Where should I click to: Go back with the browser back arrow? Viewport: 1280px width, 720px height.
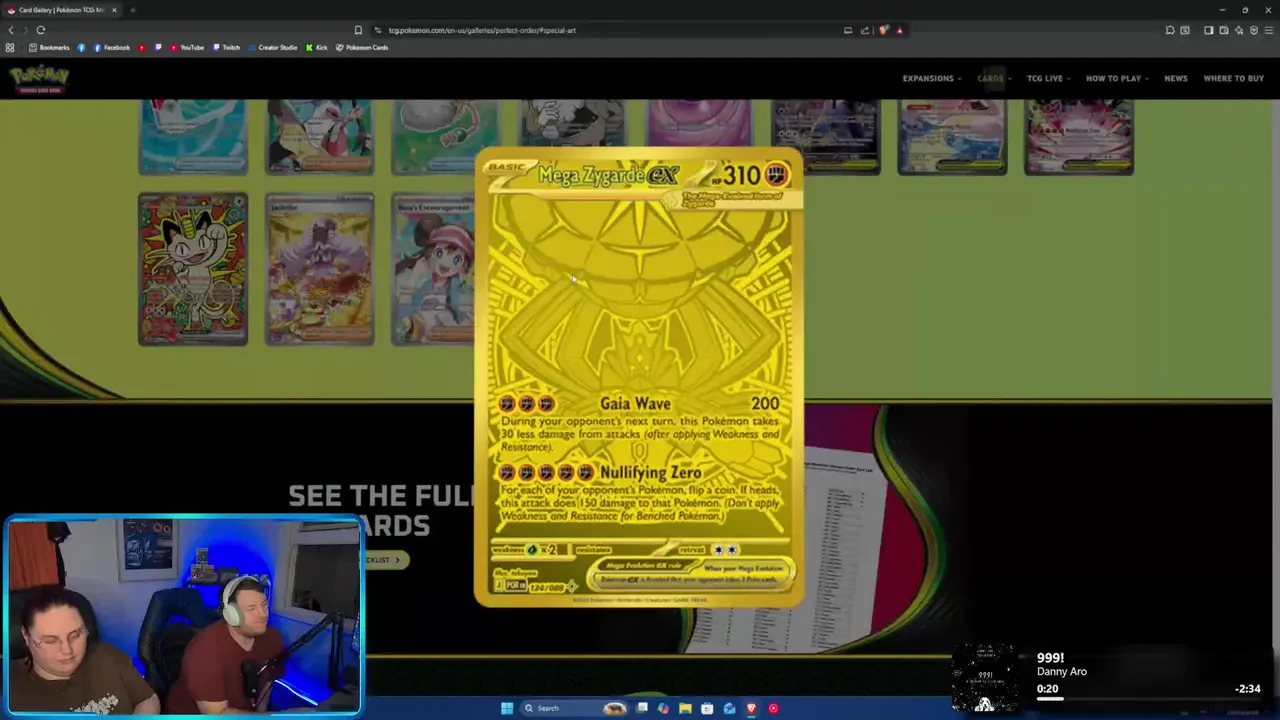pos(11,30)
